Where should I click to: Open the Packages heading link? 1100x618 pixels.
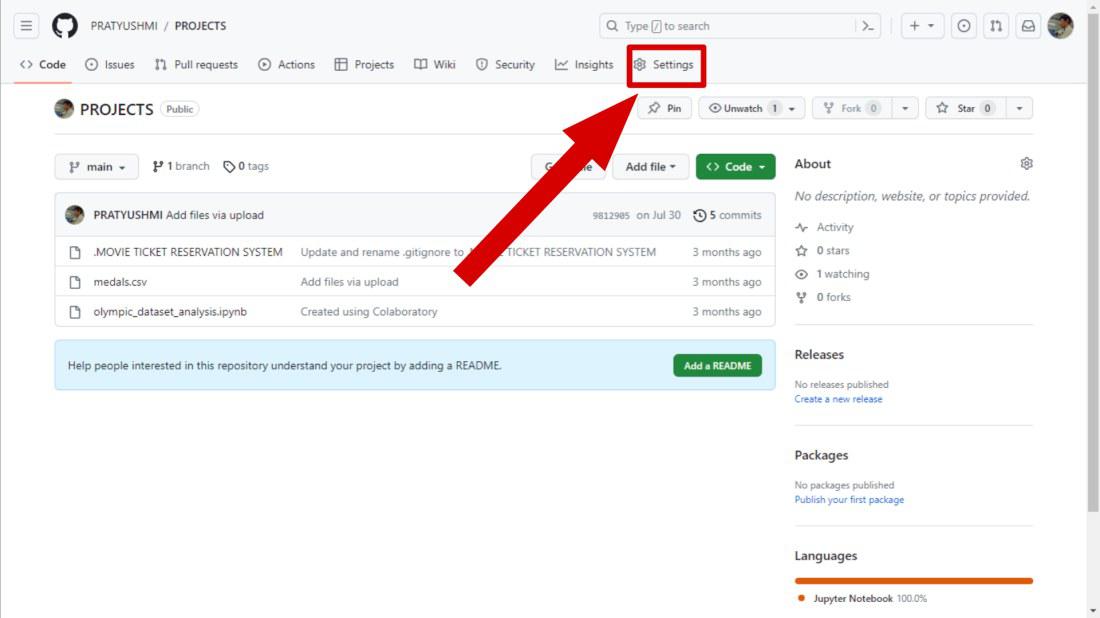point(821,455)
